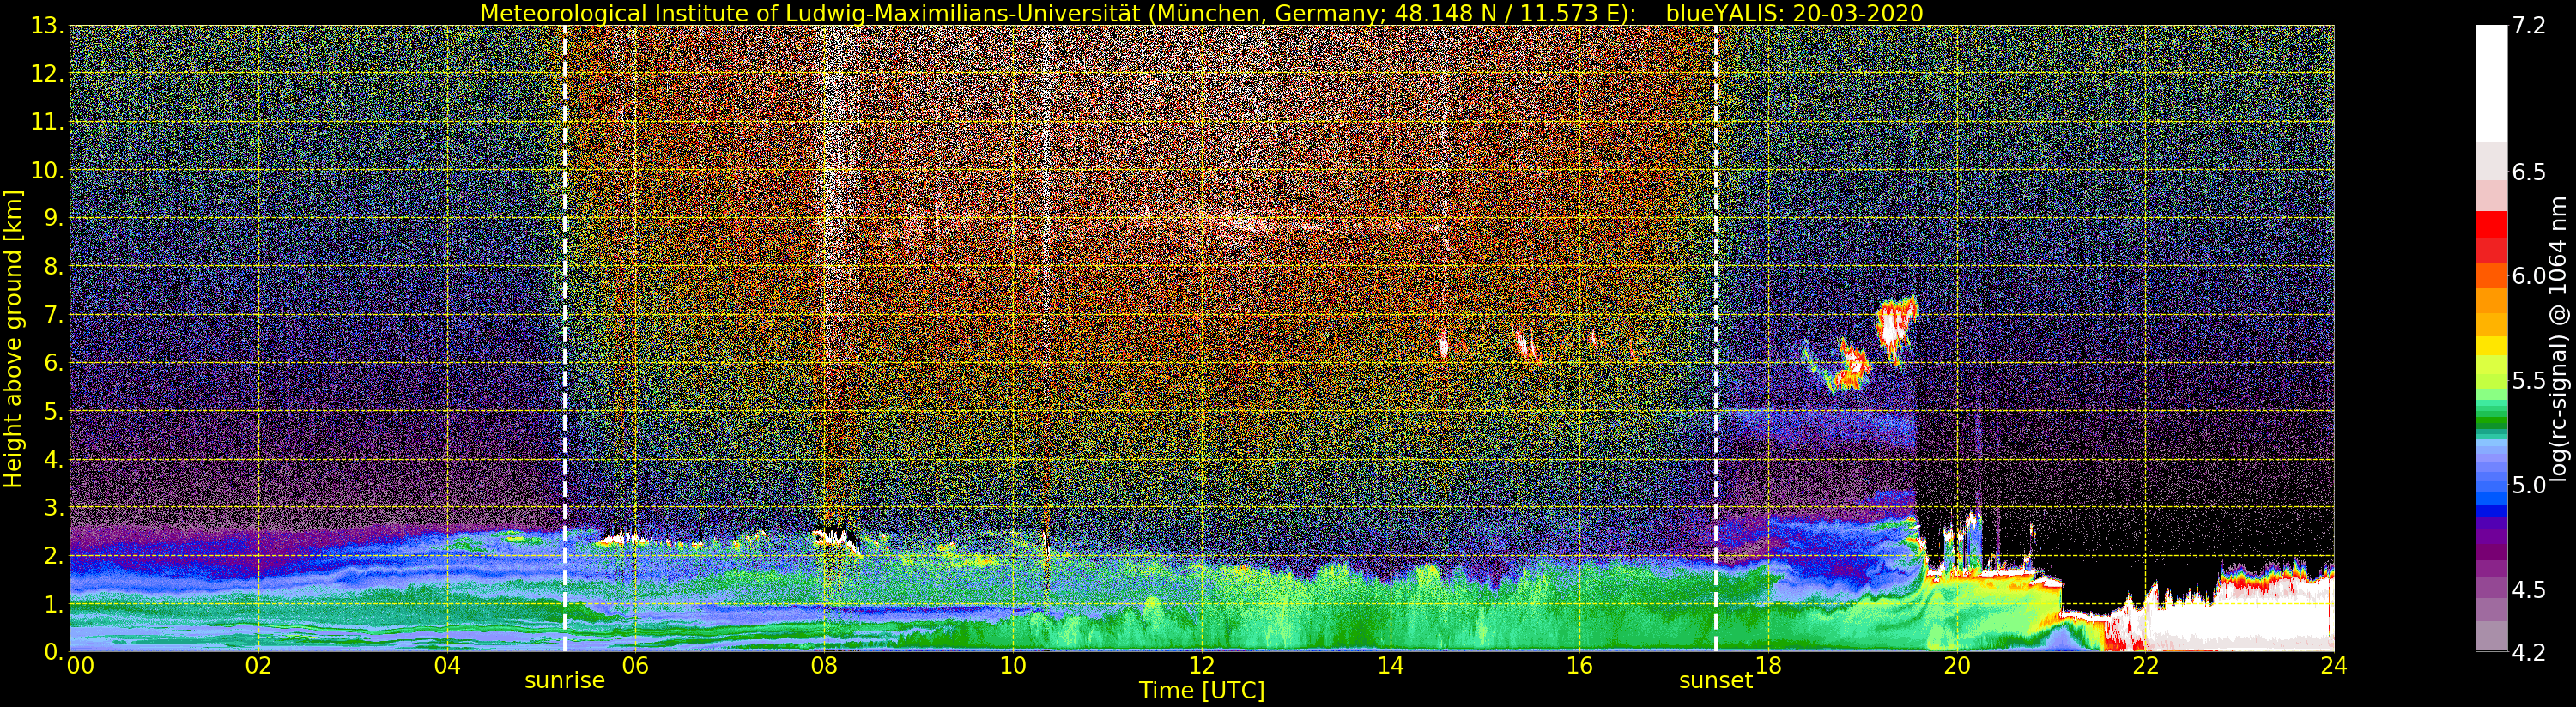The height and width of the screenshot is (707, 2576).
Task: Click the 'sunset' label below the time axis
Action: click(1716, 681)
